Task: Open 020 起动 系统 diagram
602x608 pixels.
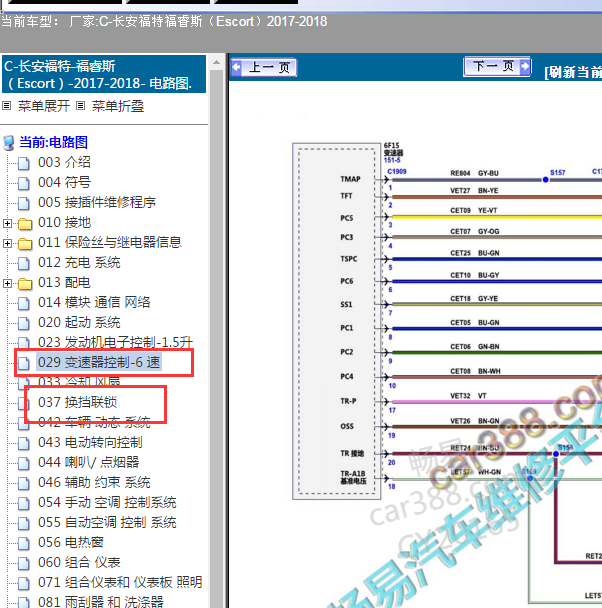Action: [79, 323]
